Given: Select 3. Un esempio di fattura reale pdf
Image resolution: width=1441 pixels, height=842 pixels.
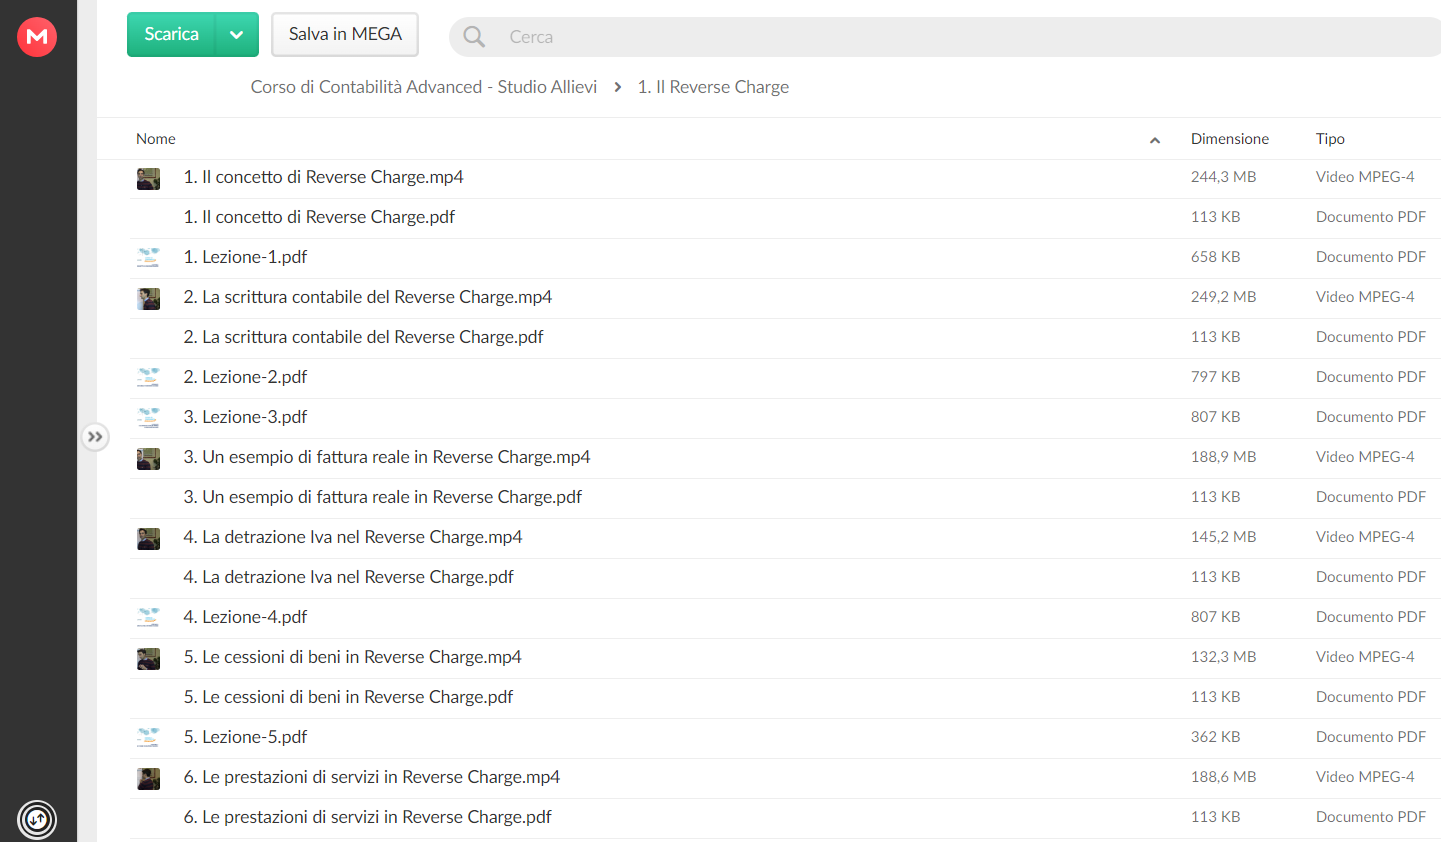Looking at the screenshot, I should click(x=382, y=497).
